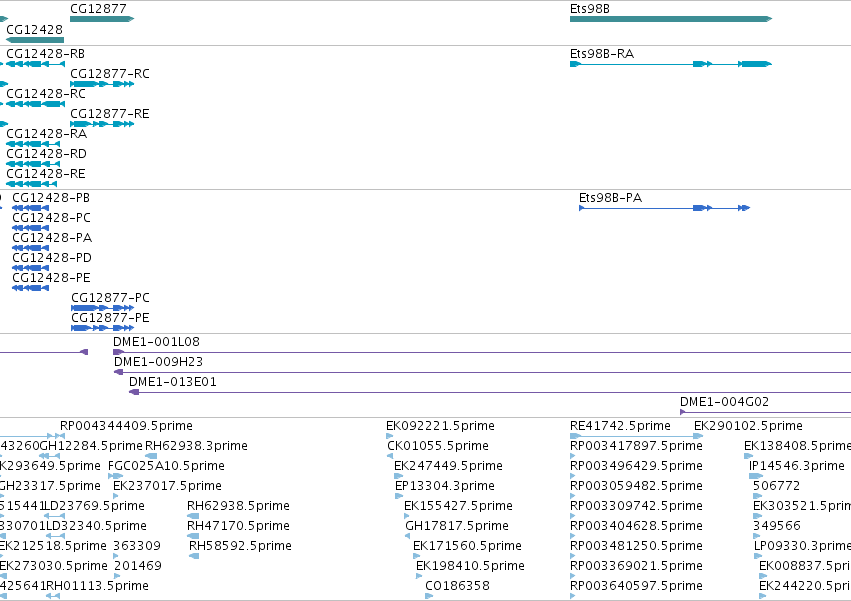
Task: Open protein CG12428-PA
Action: coord(52,238)
